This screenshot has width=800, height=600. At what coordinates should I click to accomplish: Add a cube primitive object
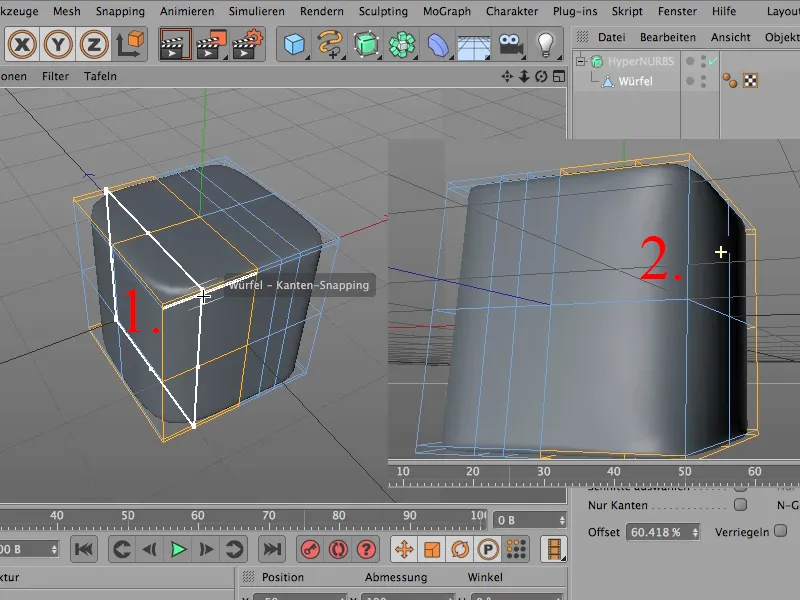[x=294, y=45]
